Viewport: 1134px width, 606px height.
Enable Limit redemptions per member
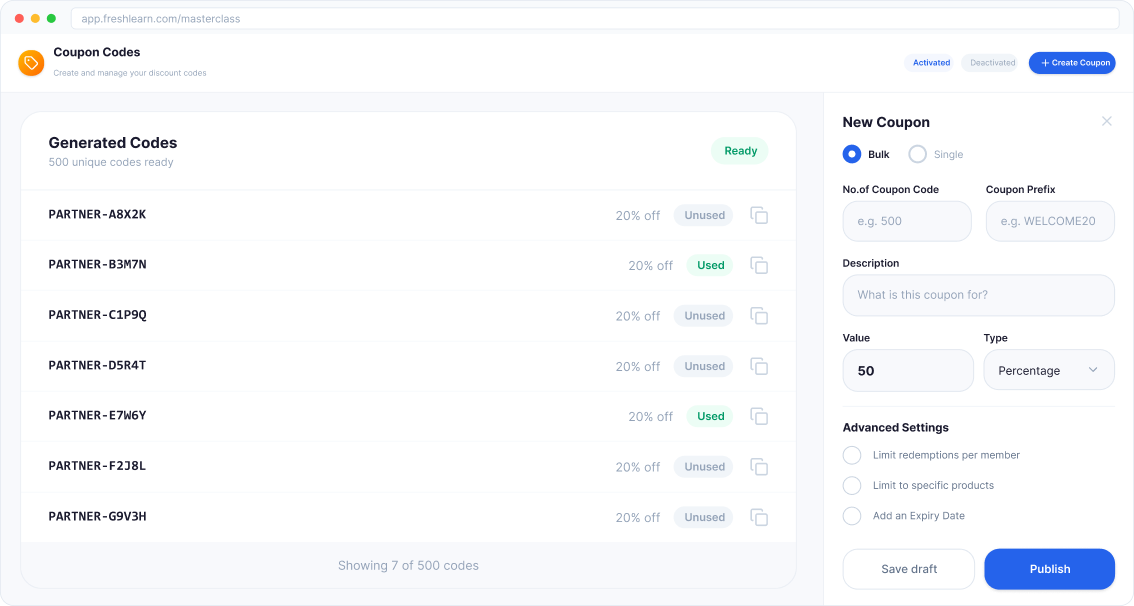(x=852, y=455)
